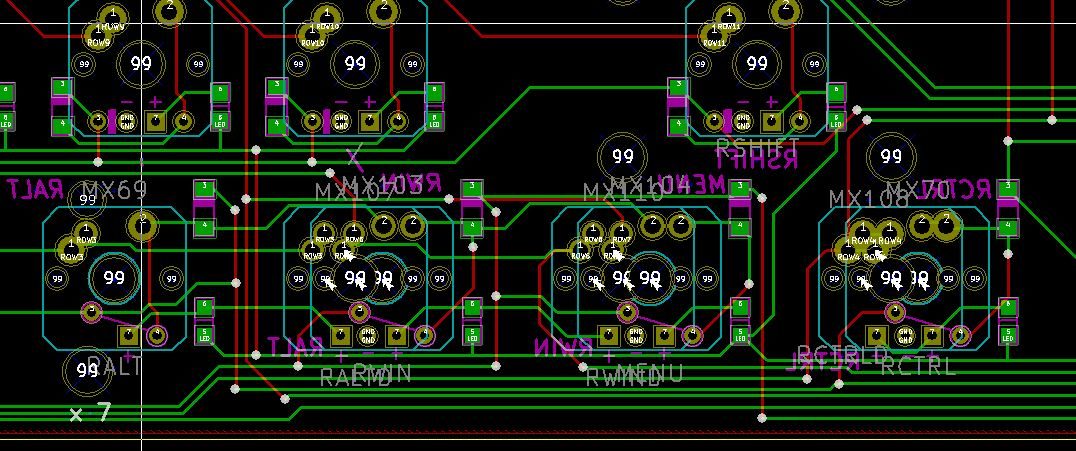The image size is (1076, 451).
Task: Select GND pad in the ROW9 switch
Action: (x=127, y=122)
